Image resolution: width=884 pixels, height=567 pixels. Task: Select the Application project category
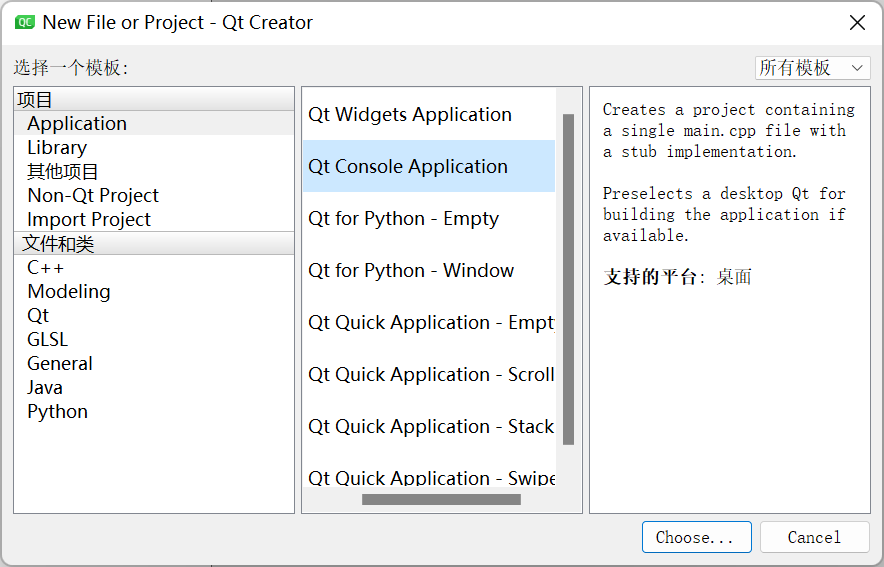[x=154, y=123]
